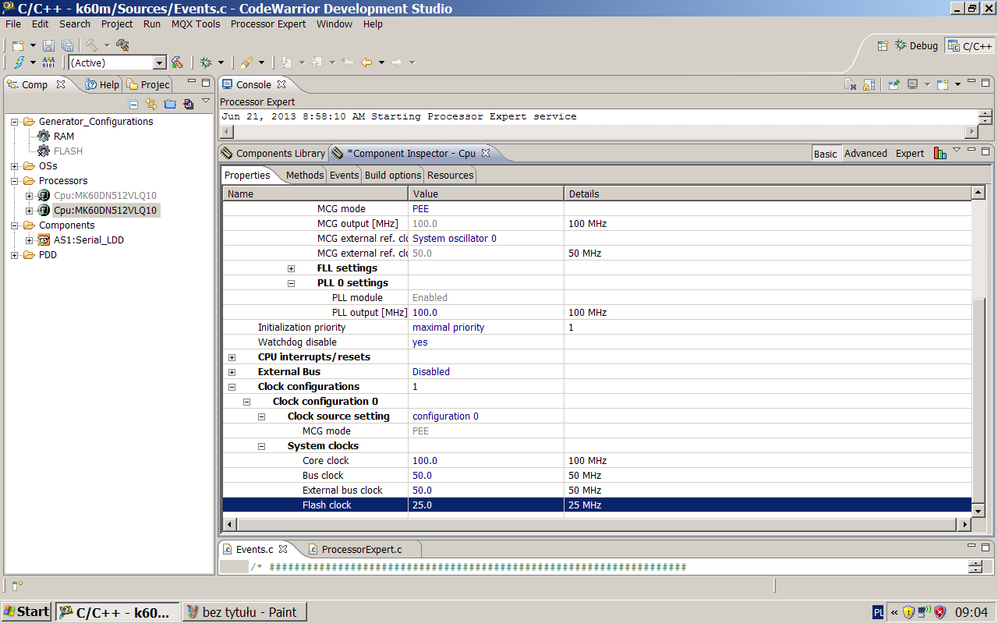Click the Pin Console icon
This screenshot has width=998, height=624.
[894, 85]
